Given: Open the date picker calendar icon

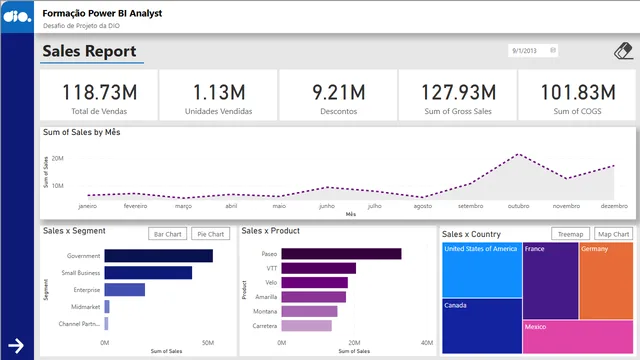Looking at the screenshot, I should pos(553,50).
